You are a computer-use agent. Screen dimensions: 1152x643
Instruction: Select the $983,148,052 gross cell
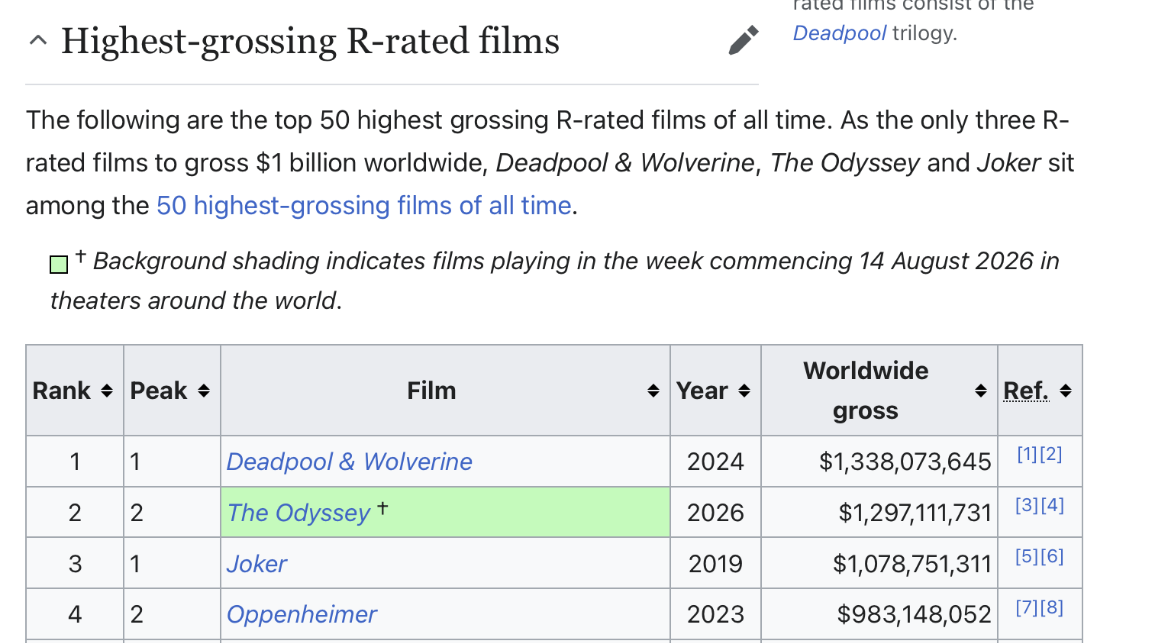coord(879,614)
